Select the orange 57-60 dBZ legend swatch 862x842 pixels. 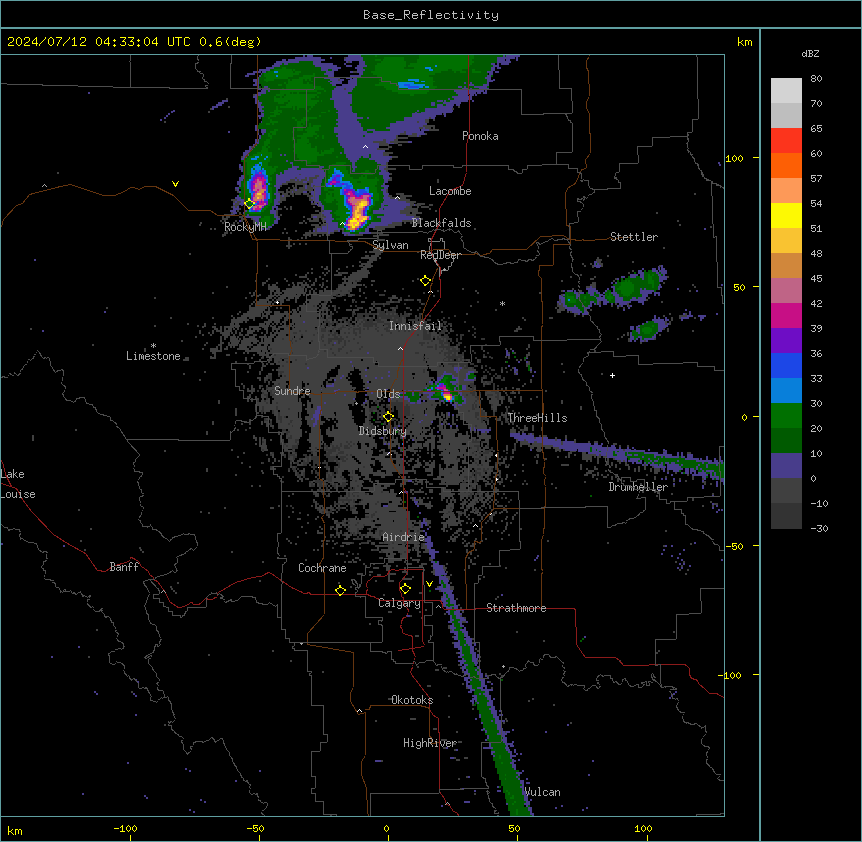(x=786, y=165)
